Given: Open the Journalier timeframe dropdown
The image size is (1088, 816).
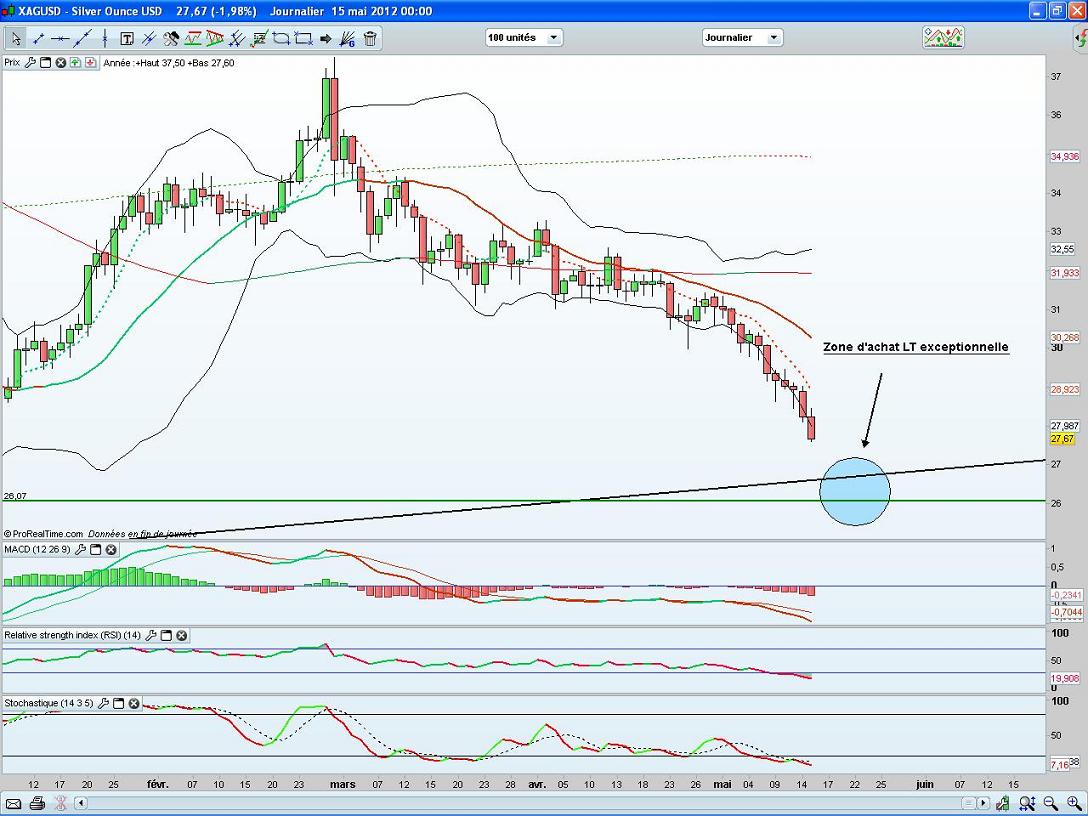Looking at the screenshot, I should [x=742, y=38].
